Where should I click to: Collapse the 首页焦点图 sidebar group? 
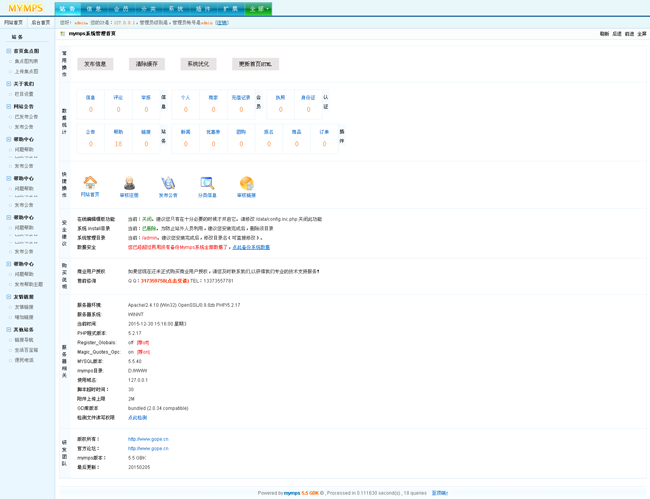(9, 51)
